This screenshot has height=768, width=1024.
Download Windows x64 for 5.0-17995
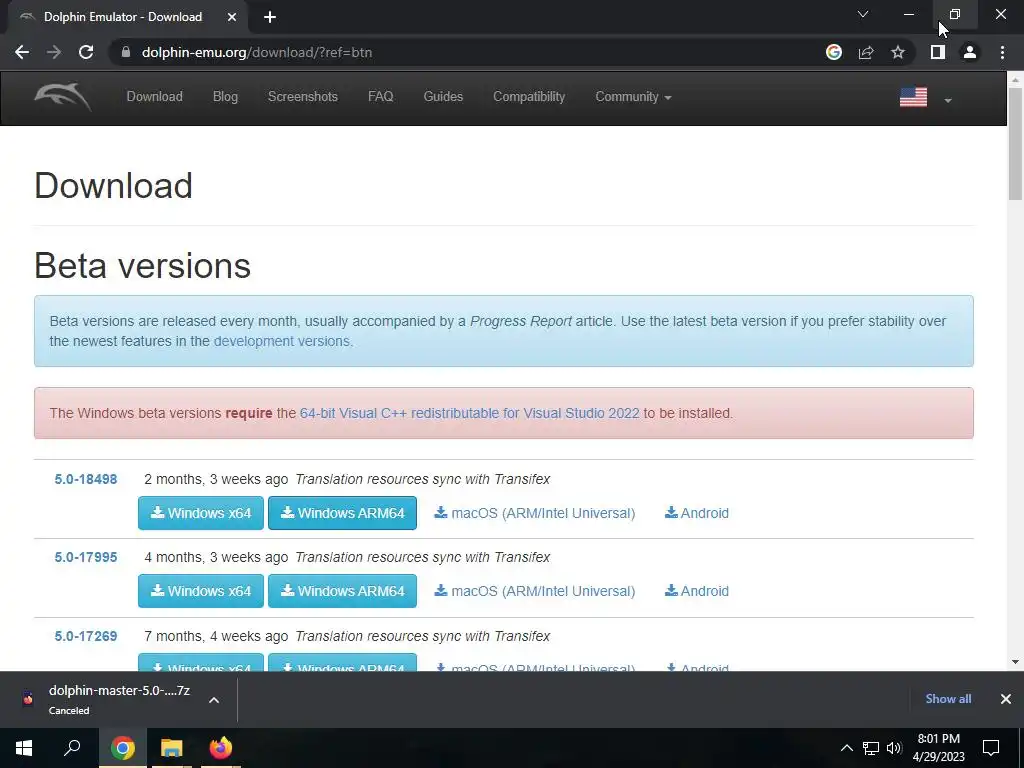(x=200, y=591)
